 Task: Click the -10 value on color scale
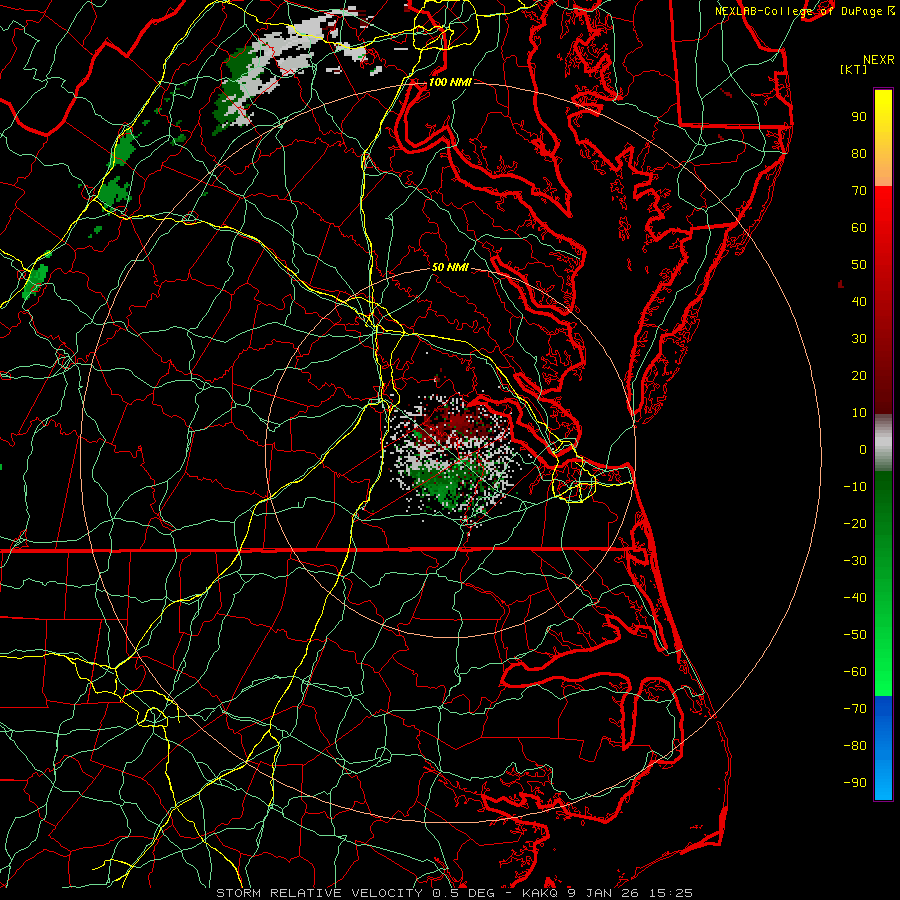click(855, 487)
